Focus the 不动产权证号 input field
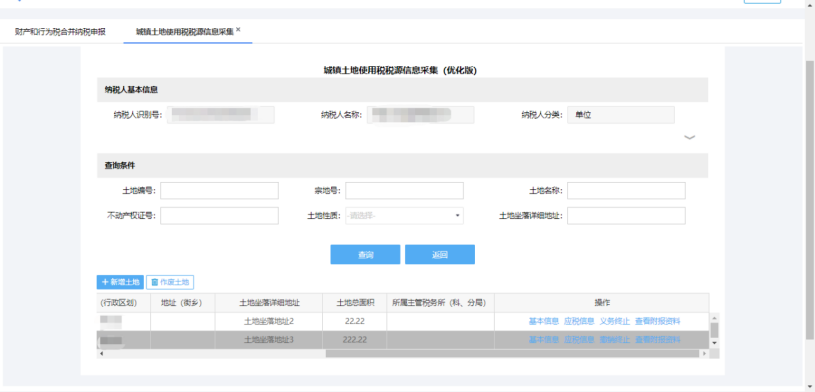The height and width of the screenshot is (392, 815). pos(219,216)
